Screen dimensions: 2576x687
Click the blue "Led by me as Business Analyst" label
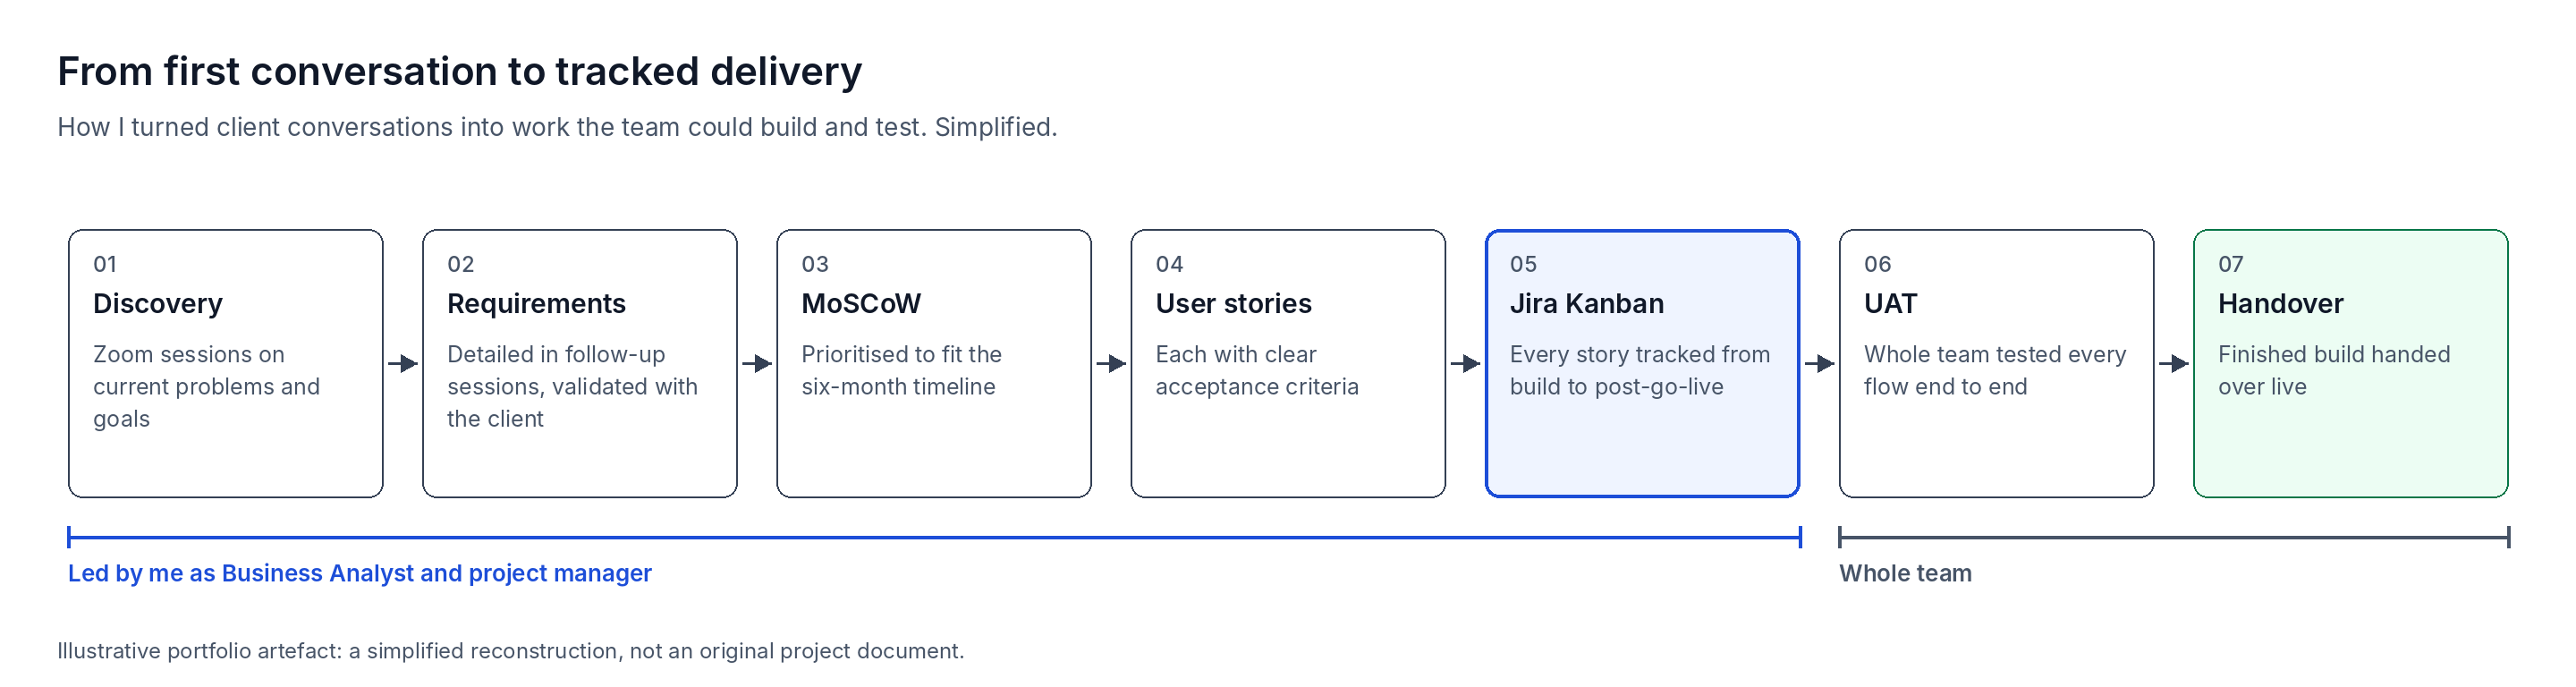point(360,573)
